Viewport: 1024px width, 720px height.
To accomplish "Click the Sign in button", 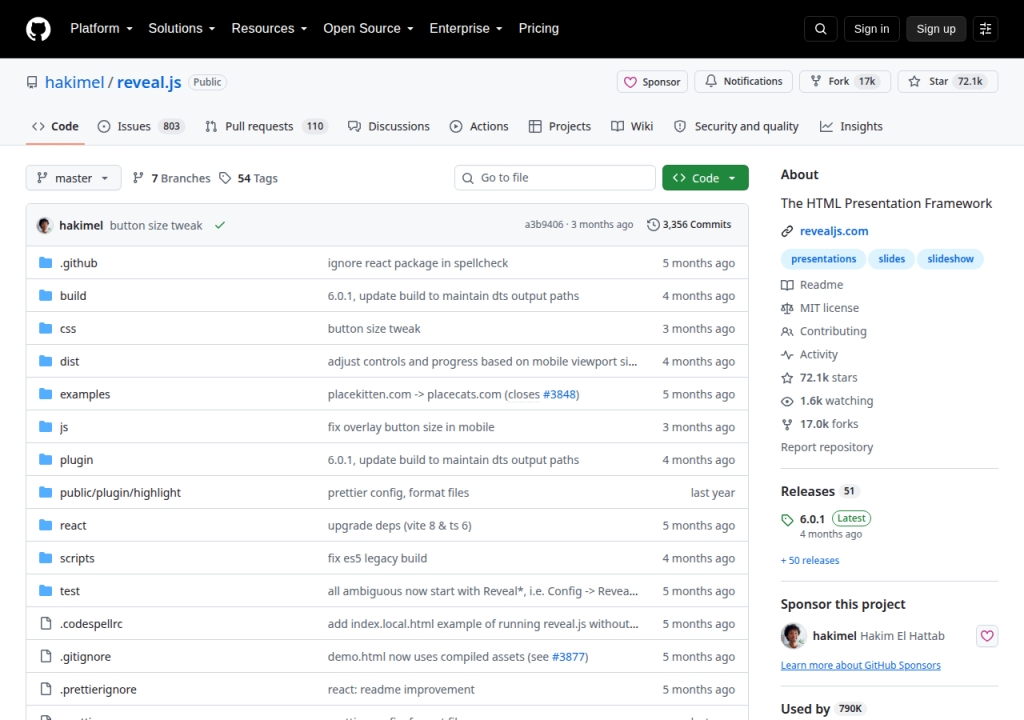I will point(871,29).
